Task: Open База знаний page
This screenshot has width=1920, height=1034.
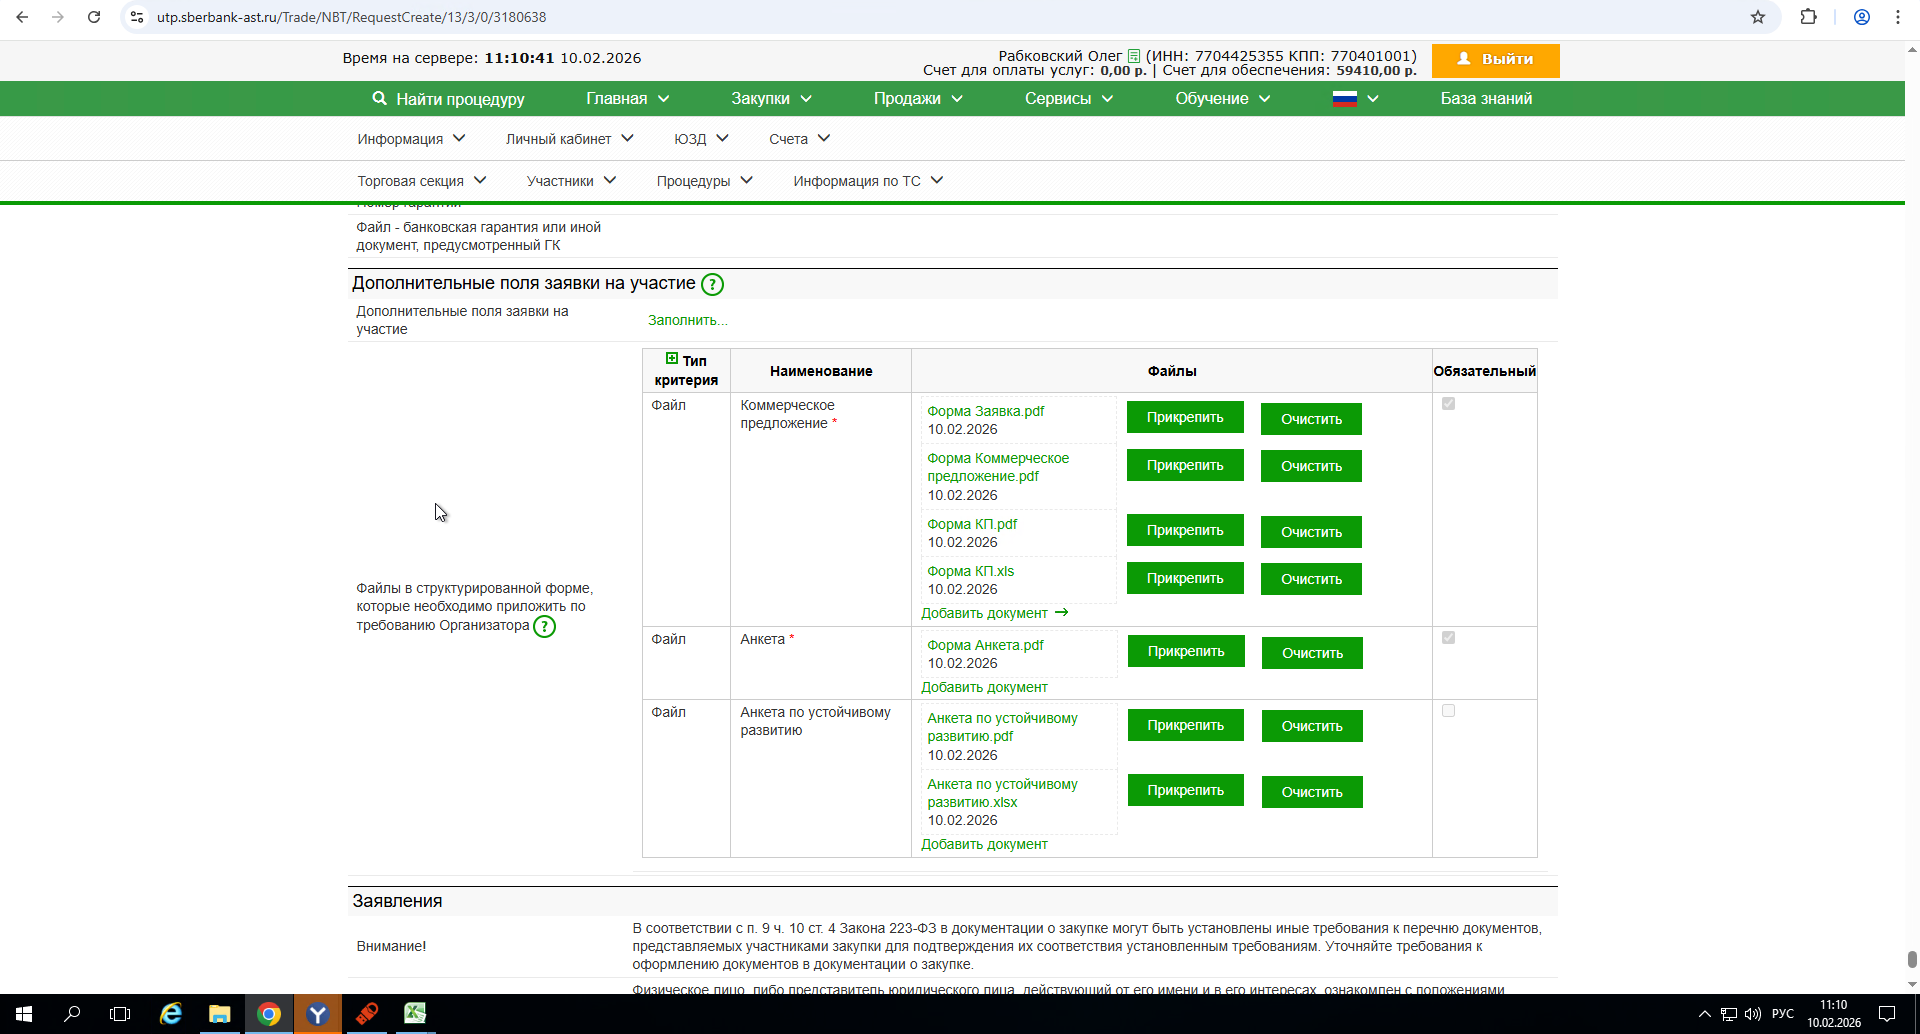Action: point(1486,99)
